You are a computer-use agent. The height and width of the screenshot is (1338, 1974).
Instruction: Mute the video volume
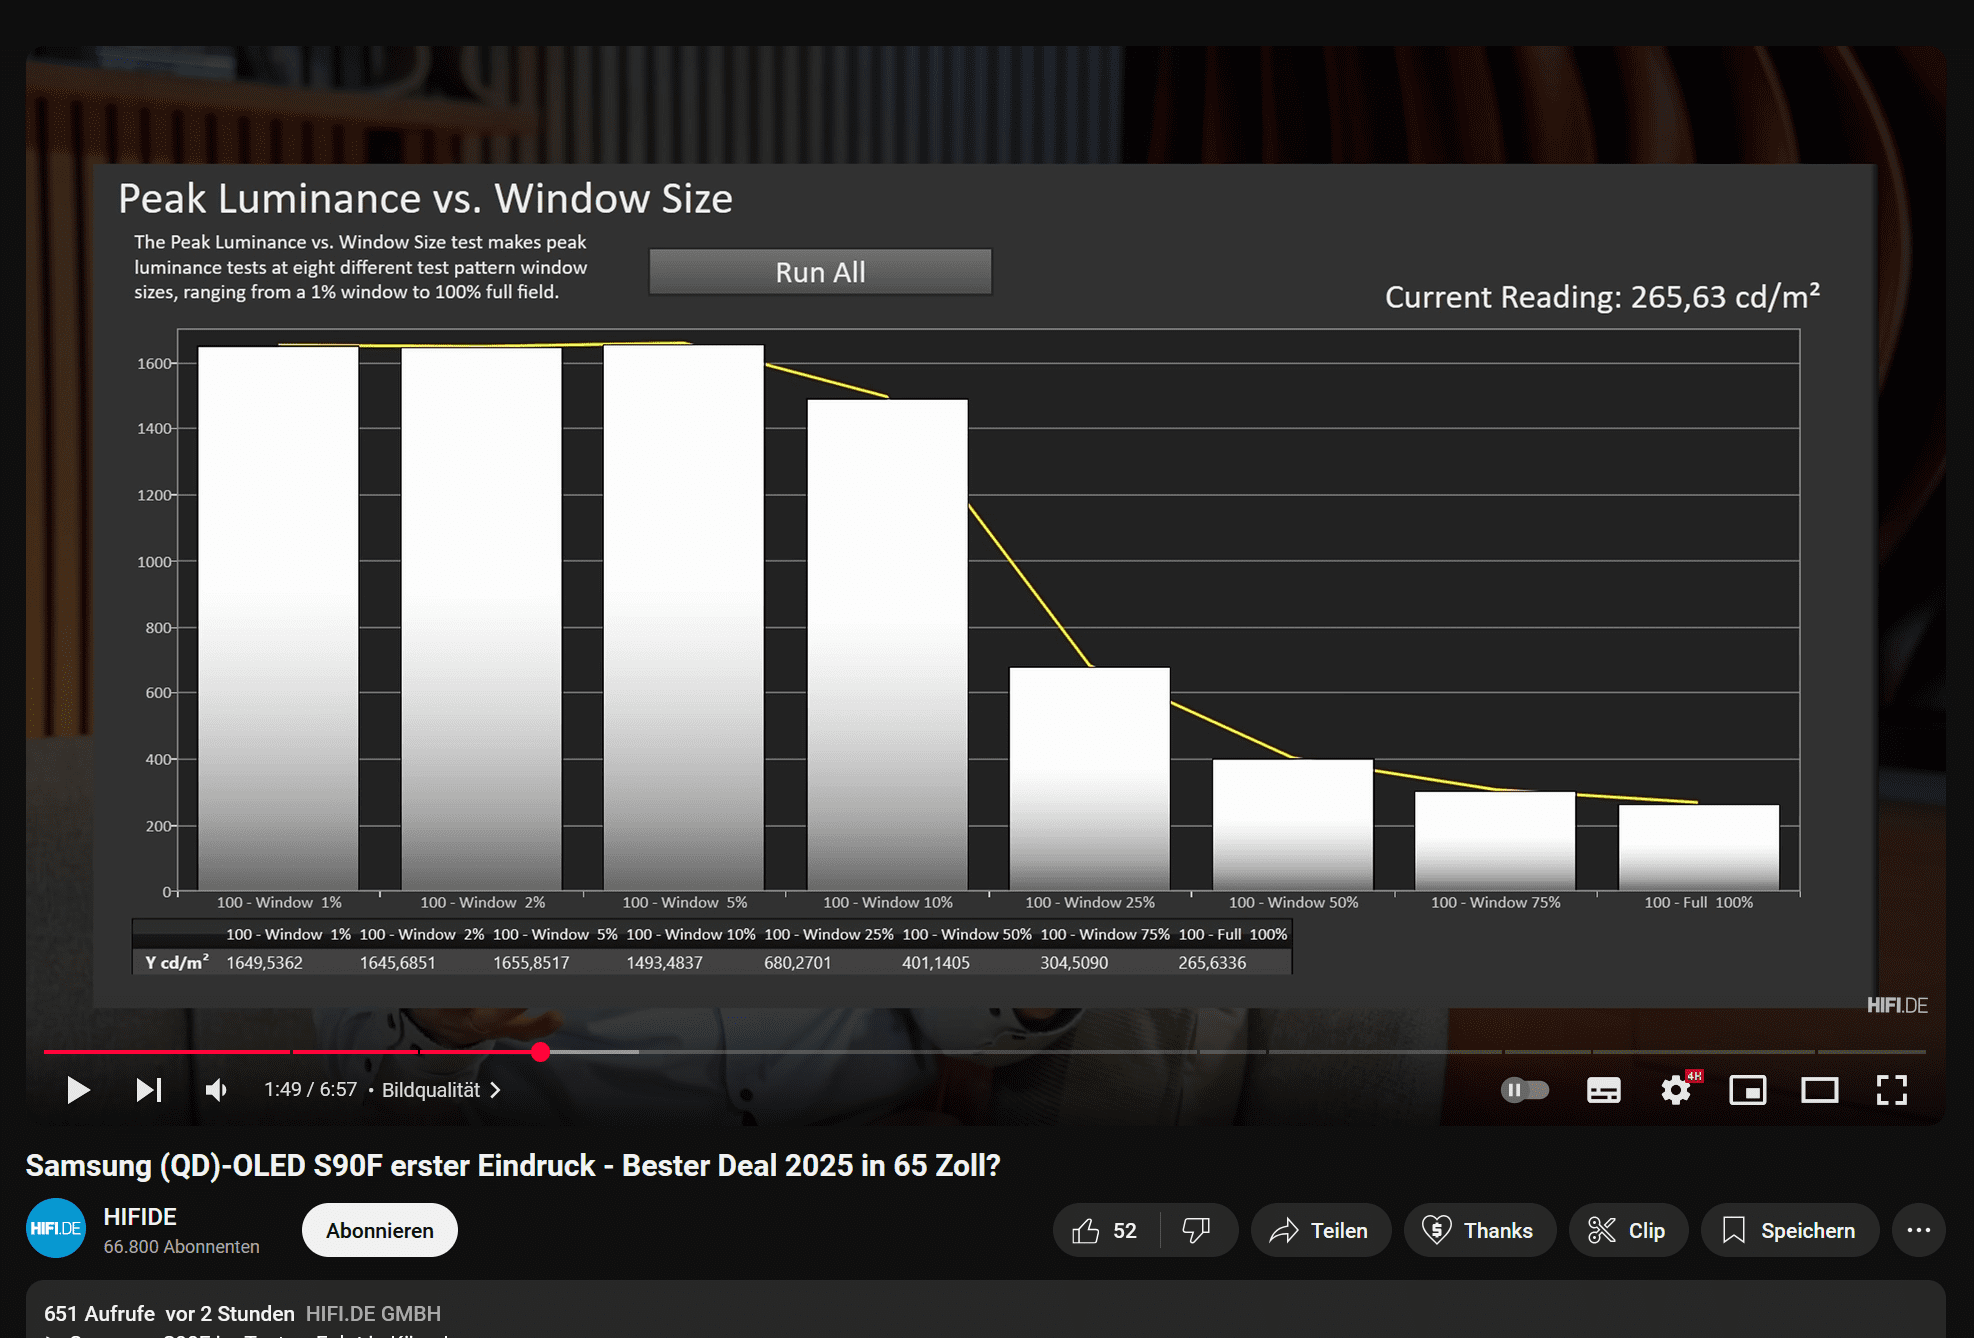point(216,1090)
